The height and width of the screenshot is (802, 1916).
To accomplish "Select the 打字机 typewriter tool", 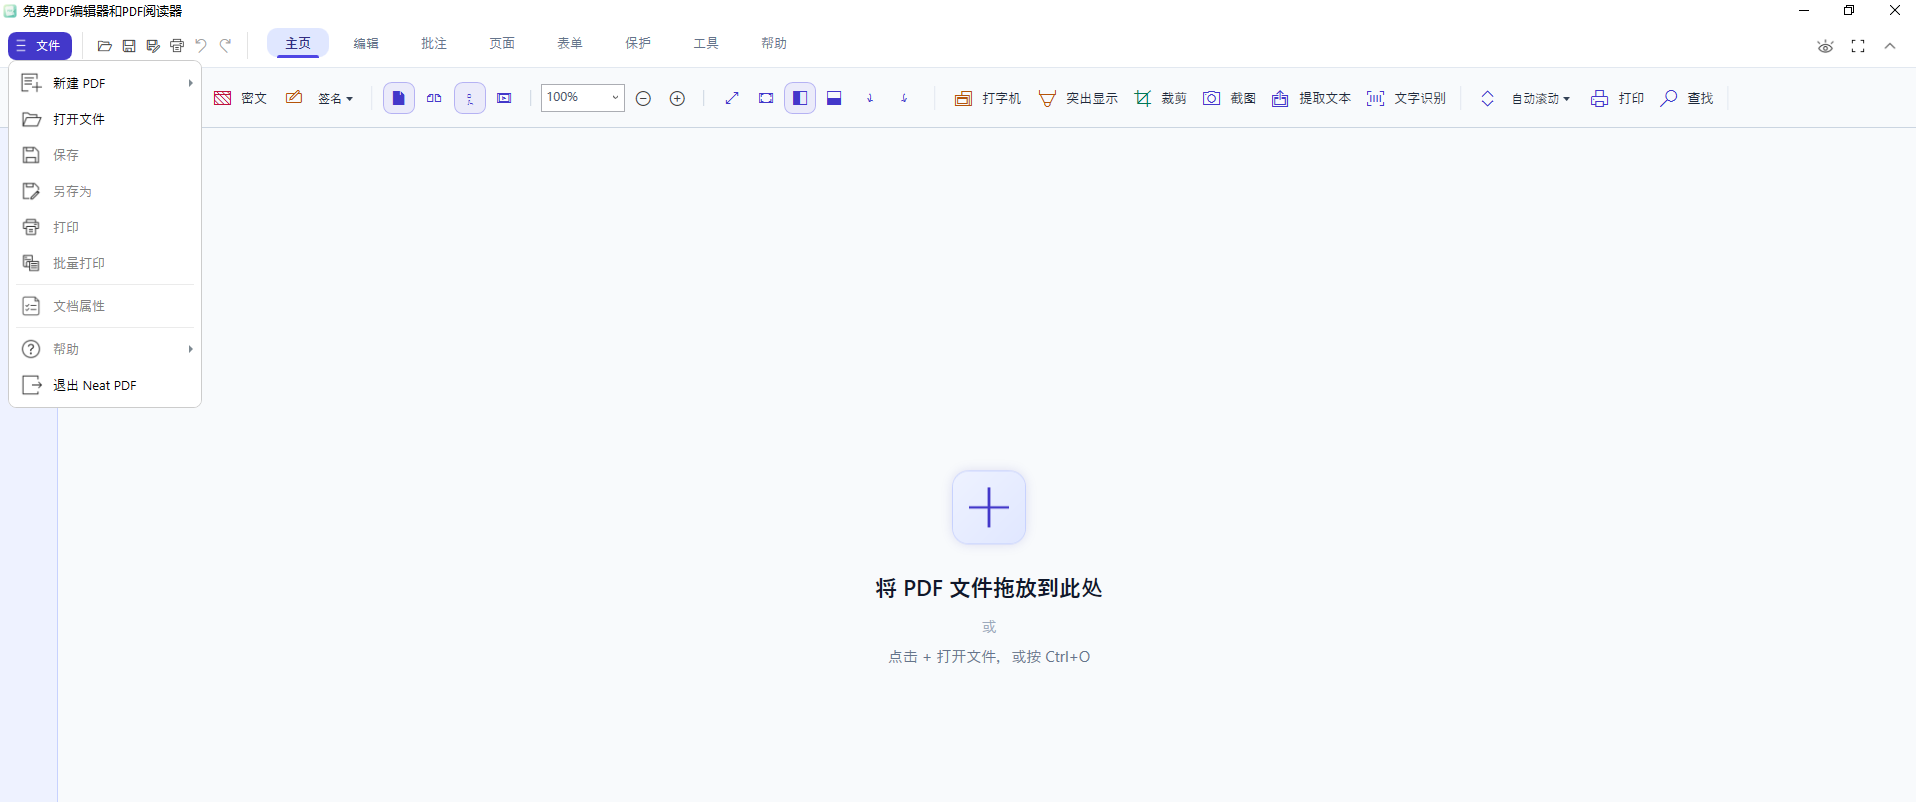I will [x=988, y=98].
